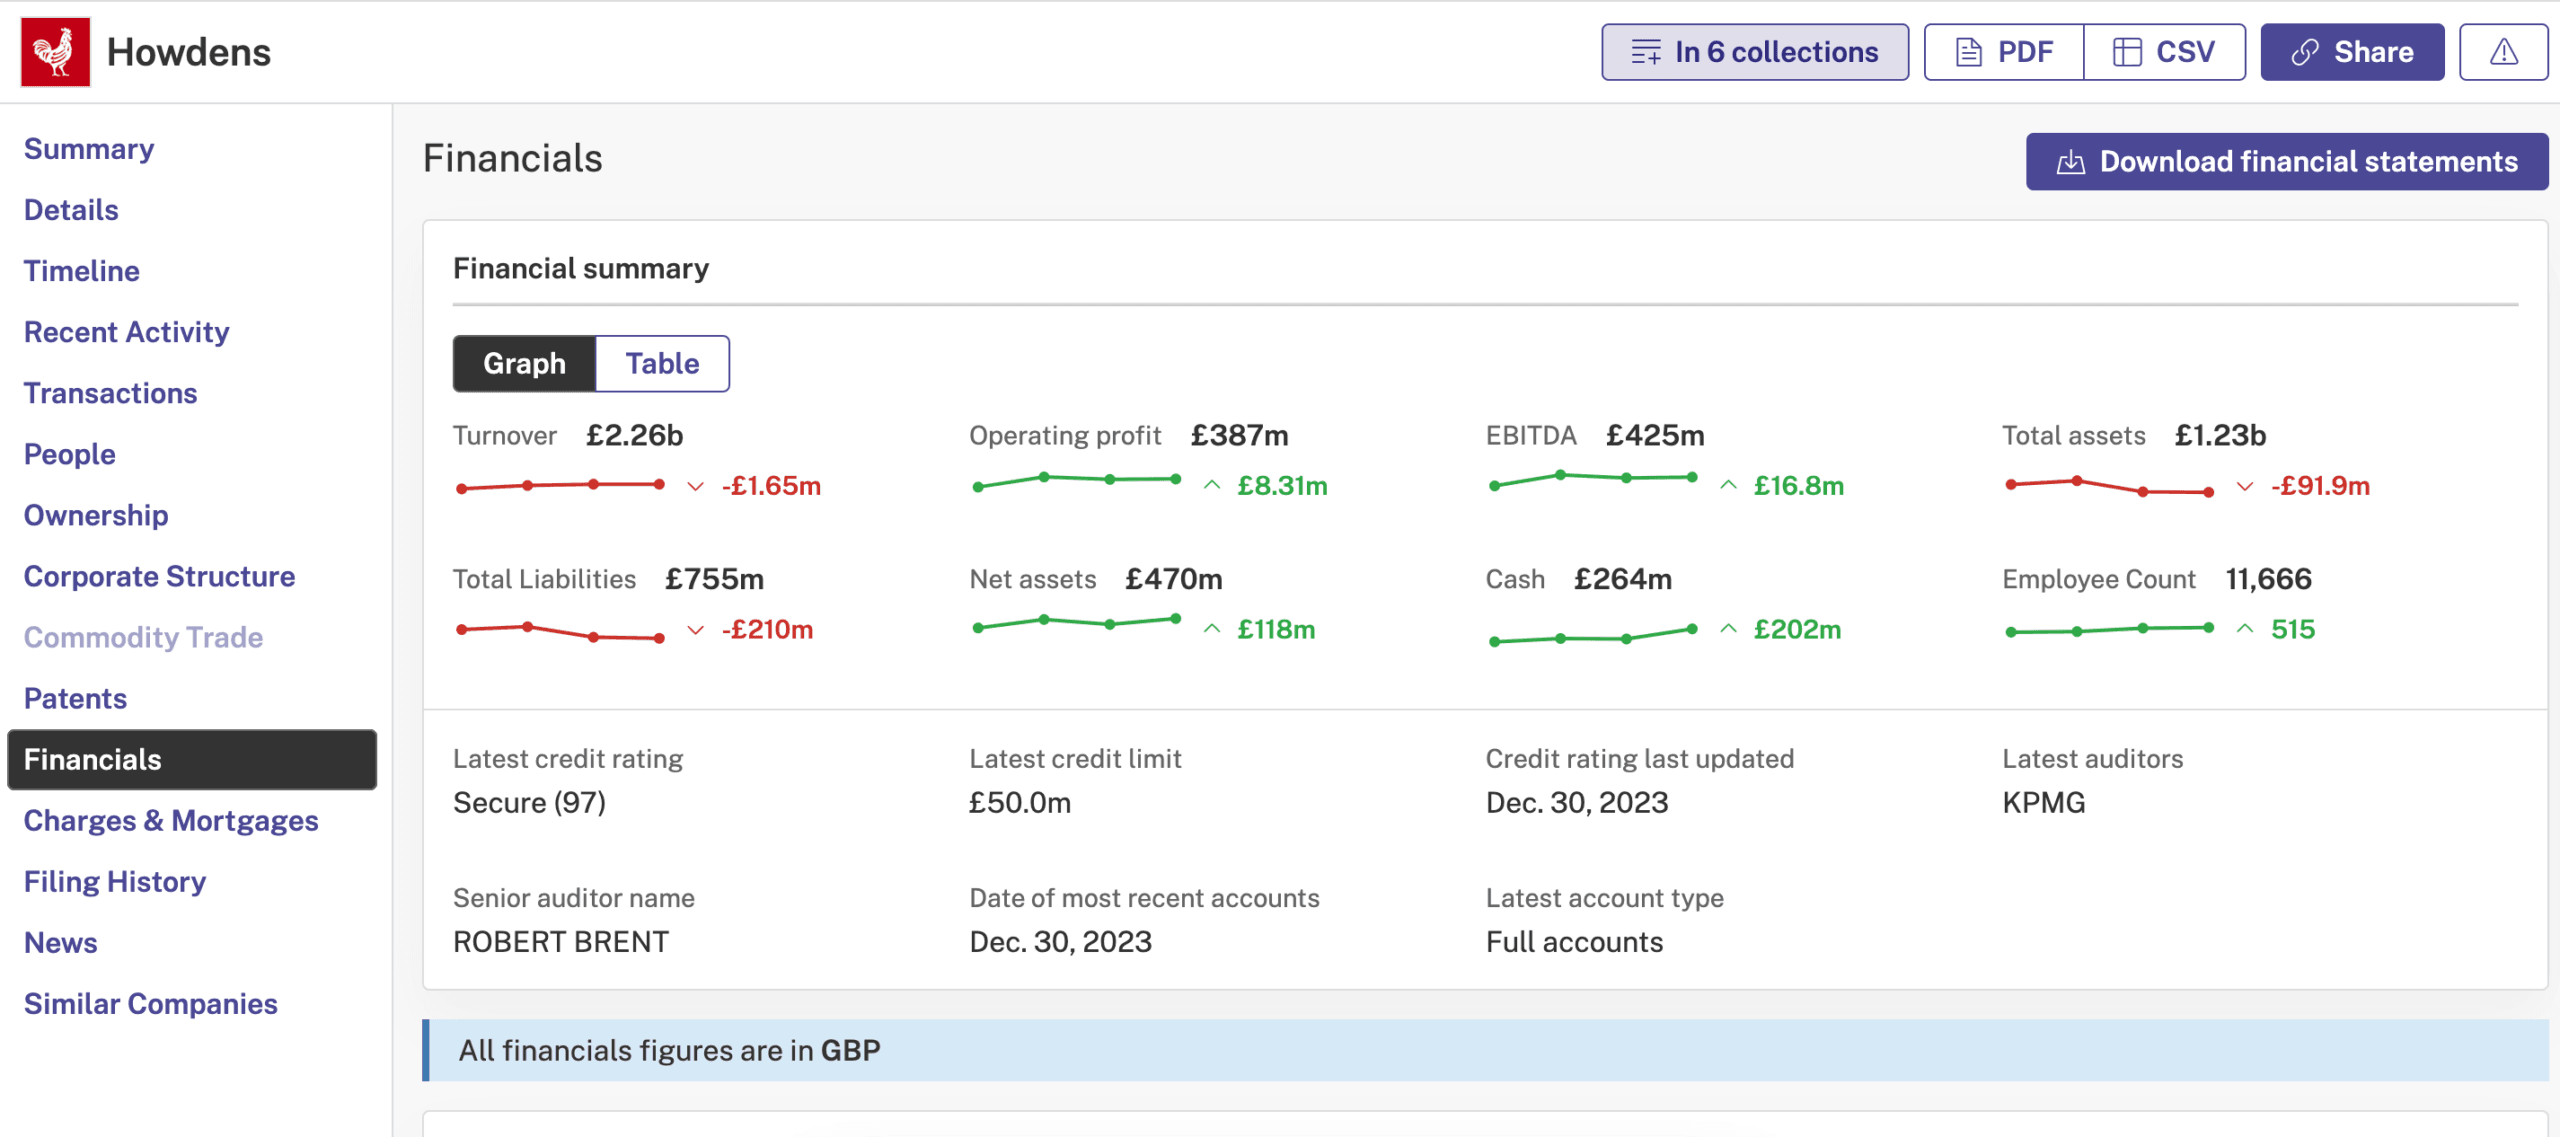Click the Total Liabilities change -£210m
The width and height of the screenshot is (2560, 1137).
[x=768, y=630]
